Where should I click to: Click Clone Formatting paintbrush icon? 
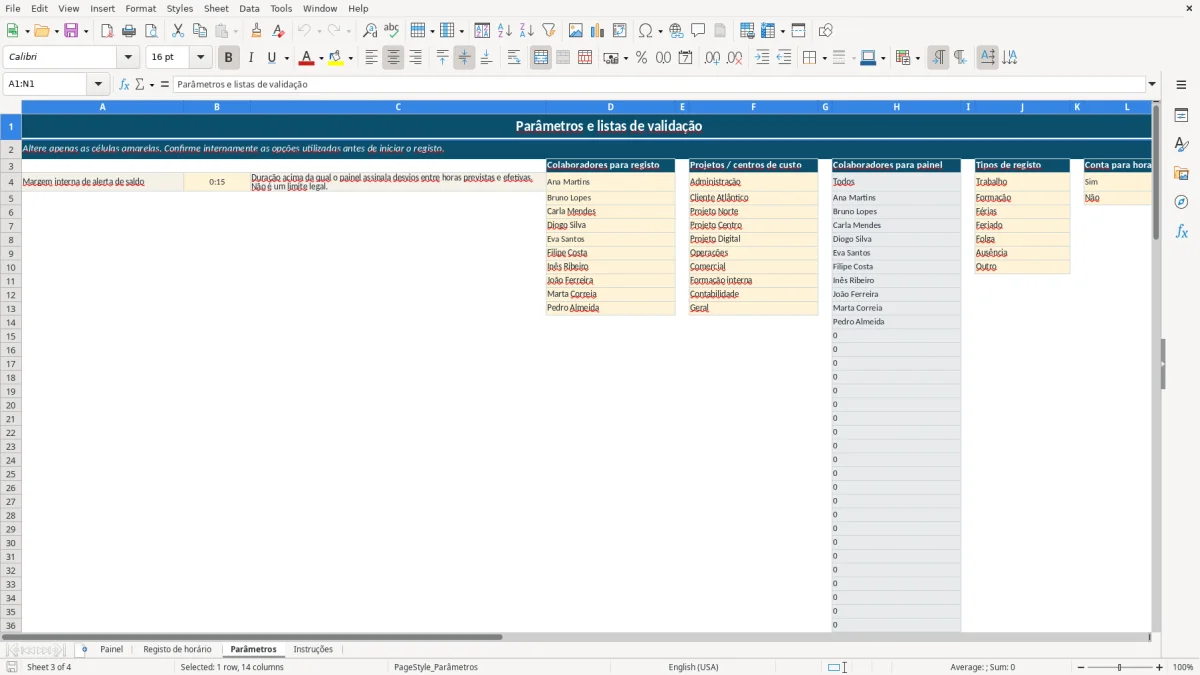click(256, 31)
